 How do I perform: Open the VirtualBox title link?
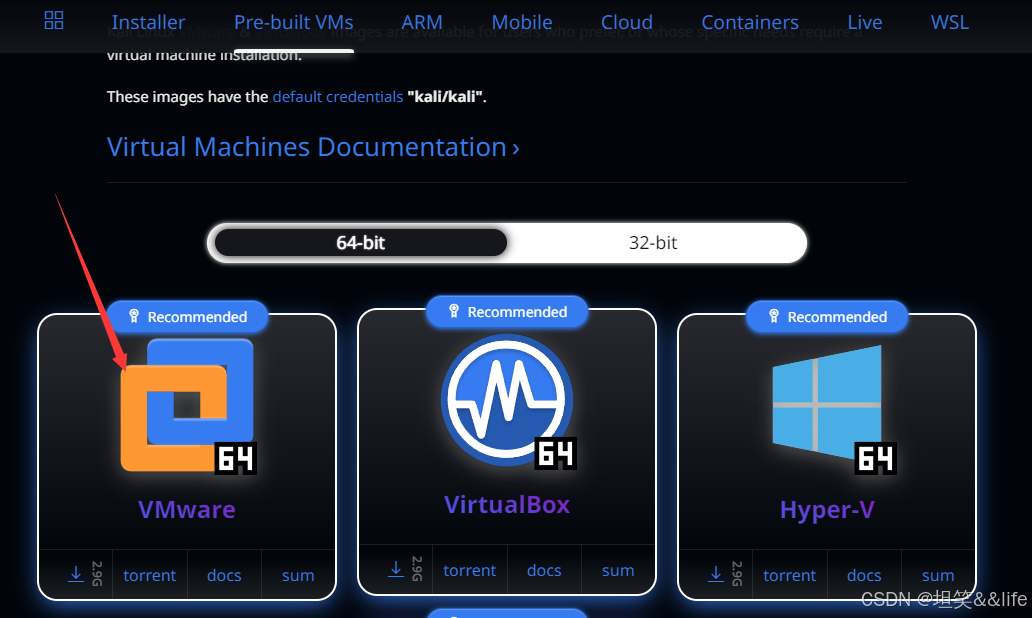(507, 505)
